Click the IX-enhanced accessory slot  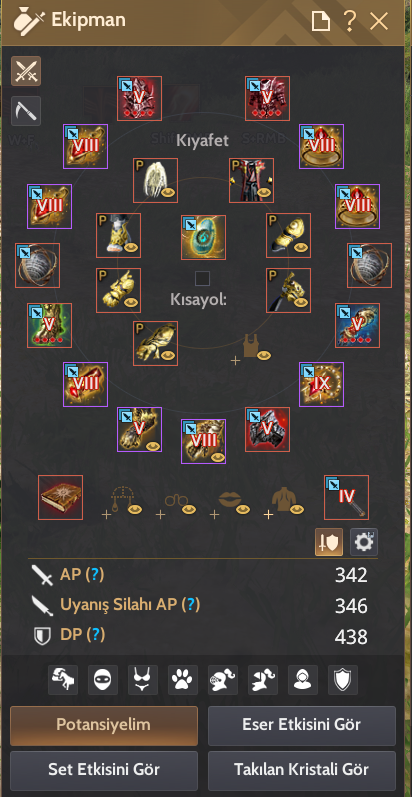coord(322,384)
